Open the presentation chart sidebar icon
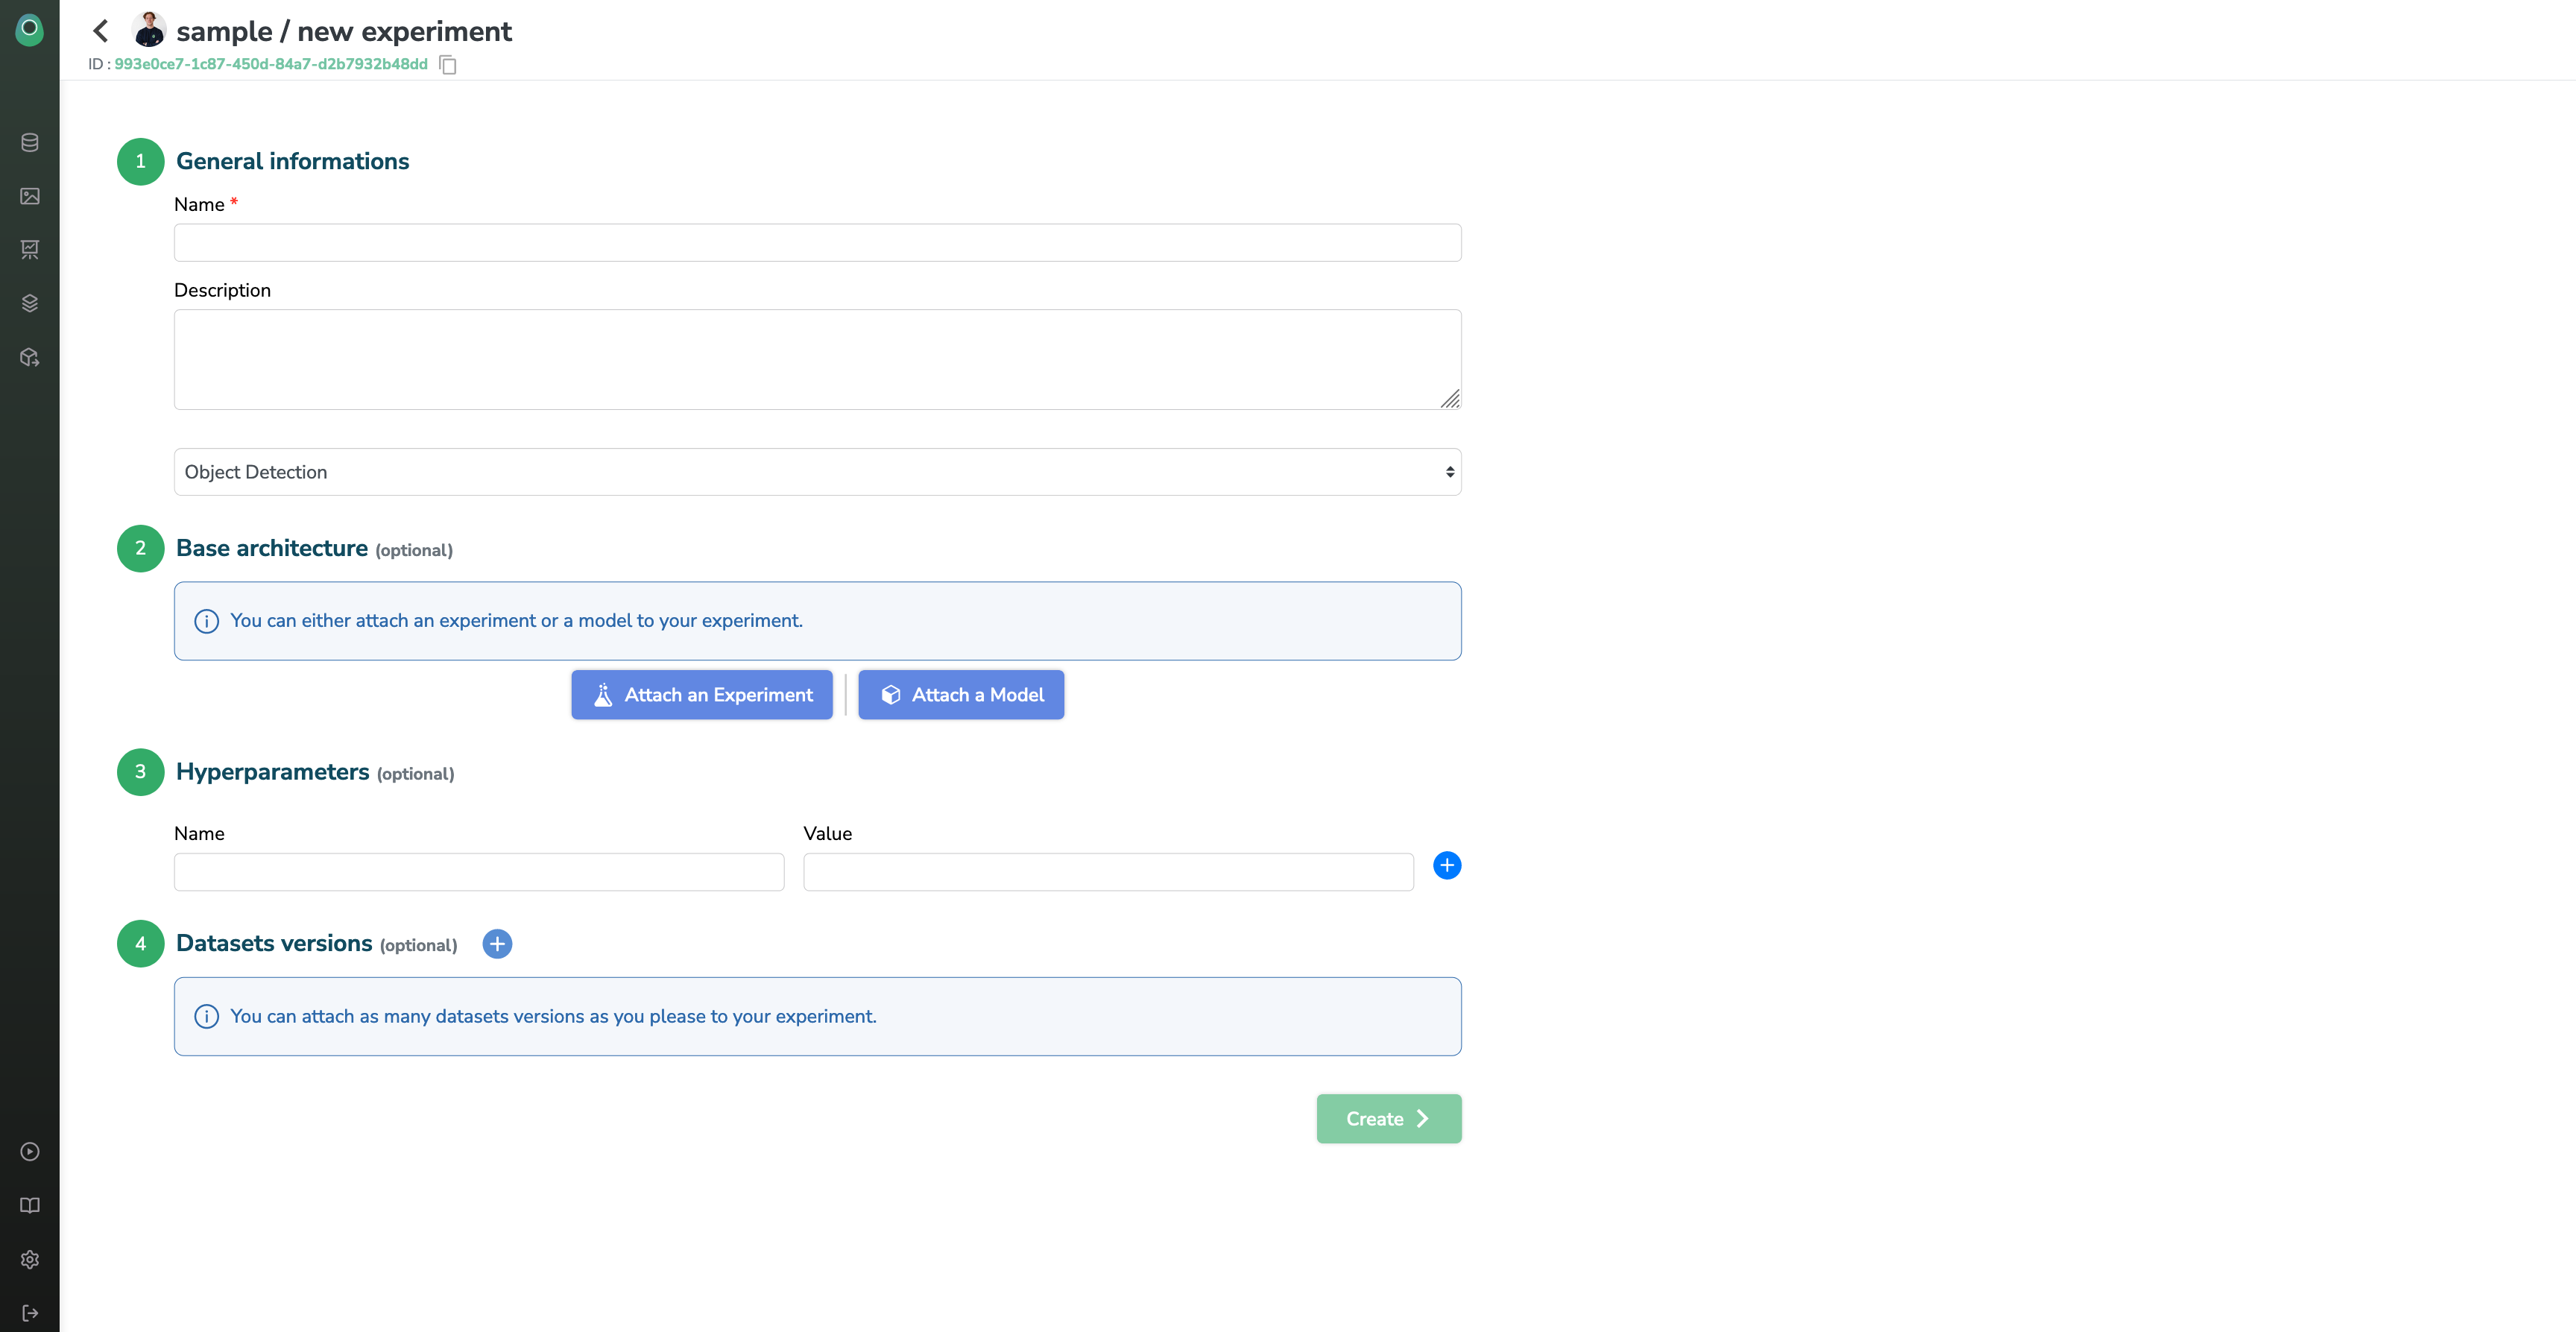 click(x=30, y=250)
